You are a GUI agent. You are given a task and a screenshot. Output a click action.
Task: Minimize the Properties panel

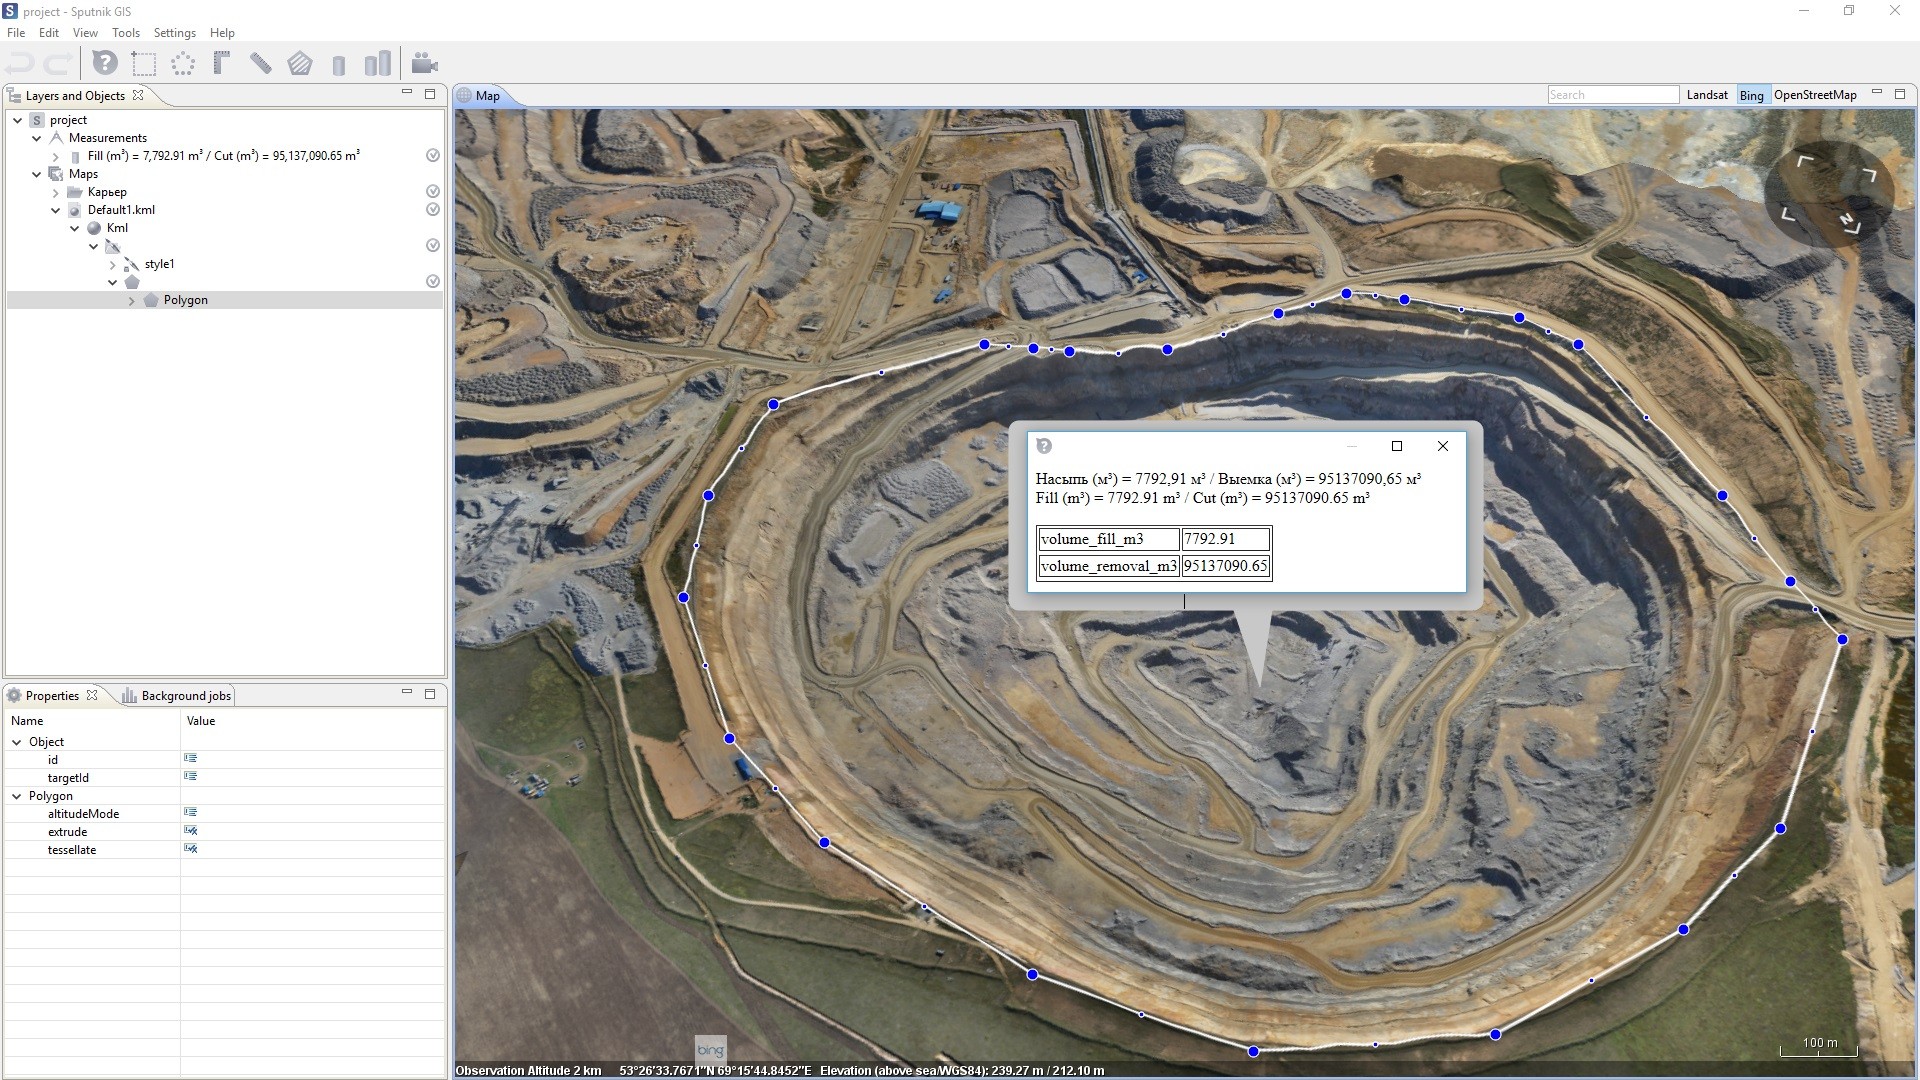407,692
